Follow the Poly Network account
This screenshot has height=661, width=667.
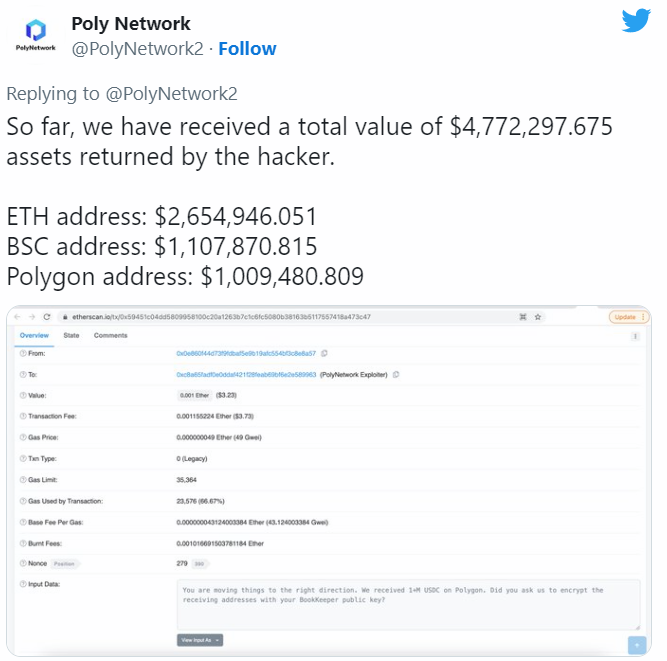coord(247,48)
